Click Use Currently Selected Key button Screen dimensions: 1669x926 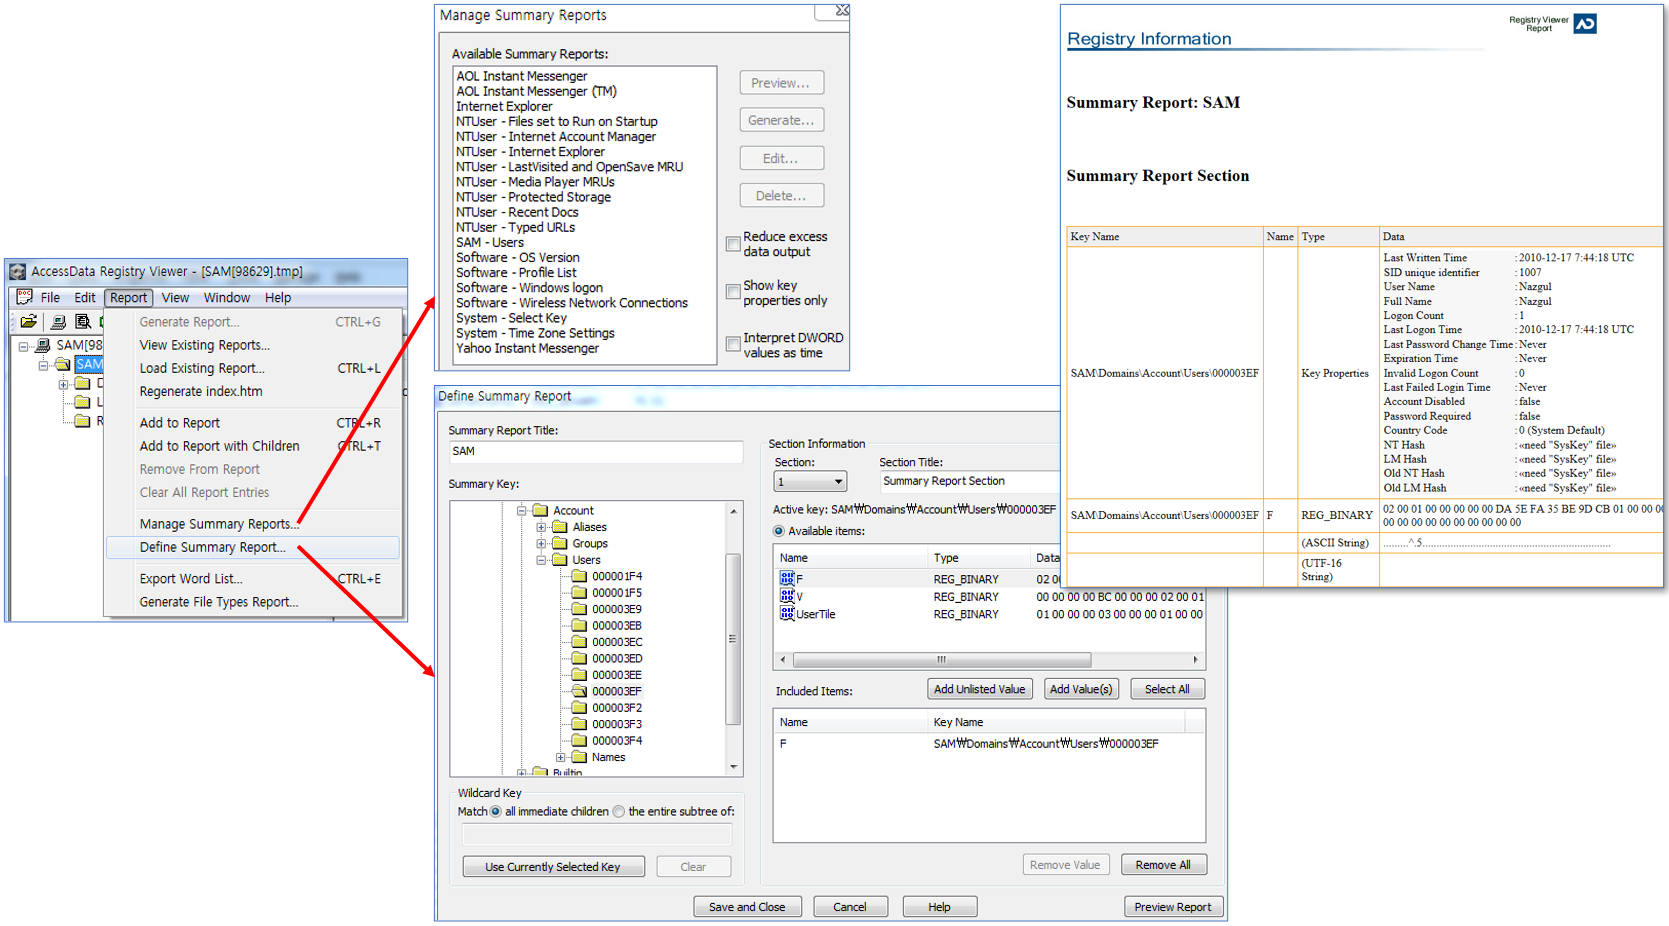point(553,867)
